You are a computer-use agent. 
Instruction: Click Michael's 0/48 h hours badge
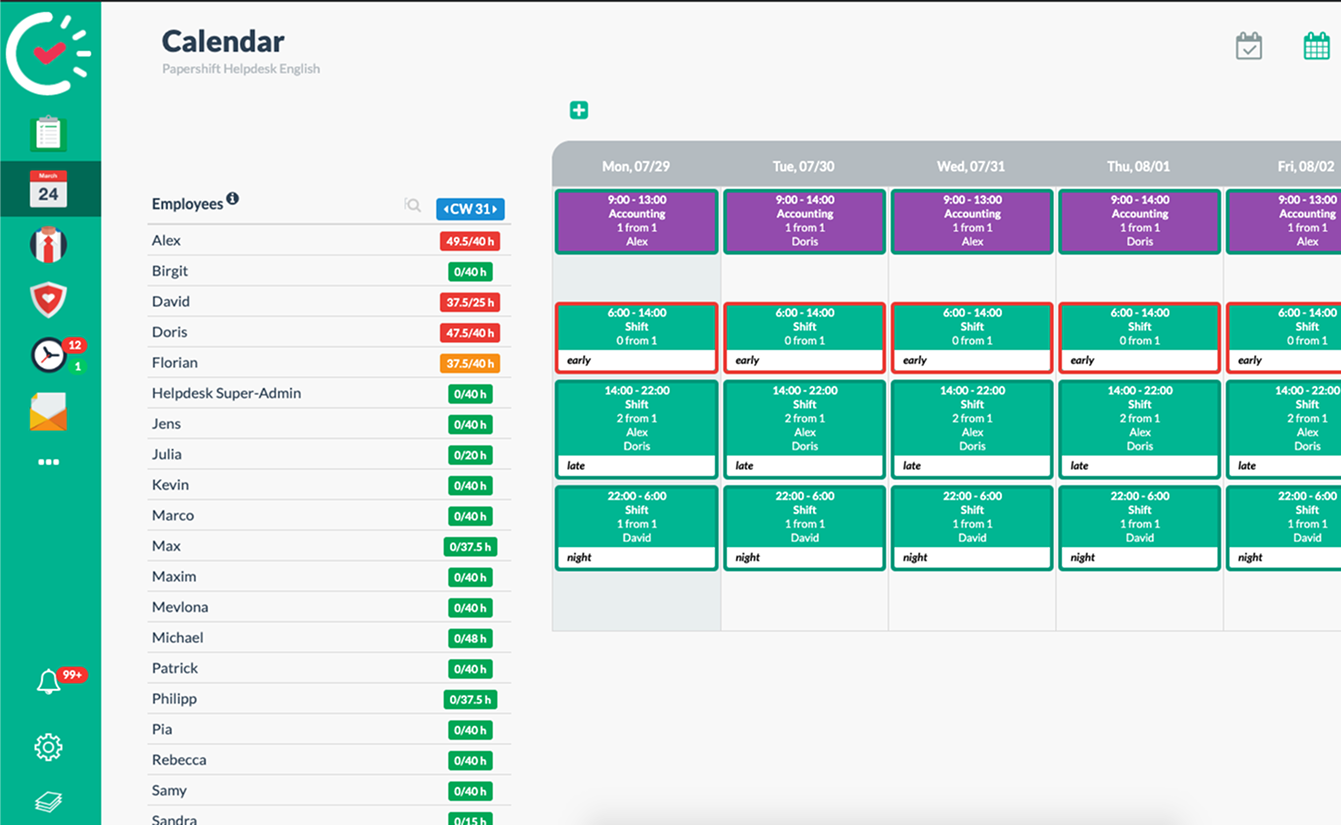click(x=470, y=638)
